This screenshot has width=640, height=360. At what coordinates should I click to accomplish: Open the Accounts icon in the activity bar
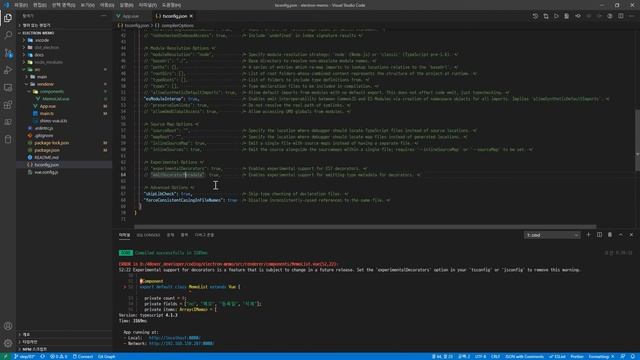[x=8, y=326]
